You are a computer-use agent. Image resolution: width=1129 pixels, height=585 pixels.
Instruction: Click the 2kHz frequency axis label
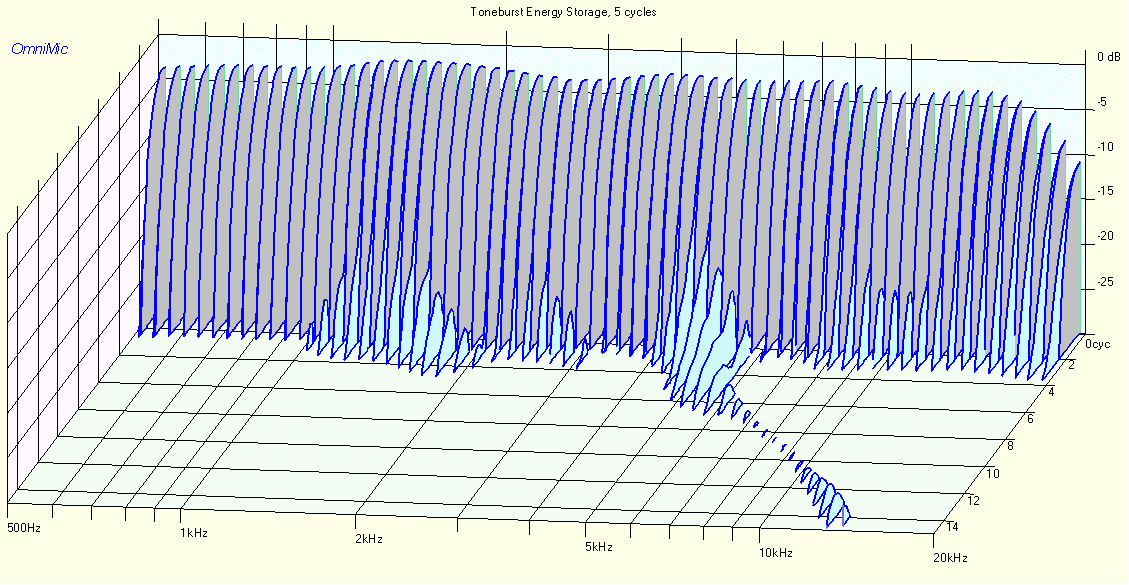coord(369,539)
